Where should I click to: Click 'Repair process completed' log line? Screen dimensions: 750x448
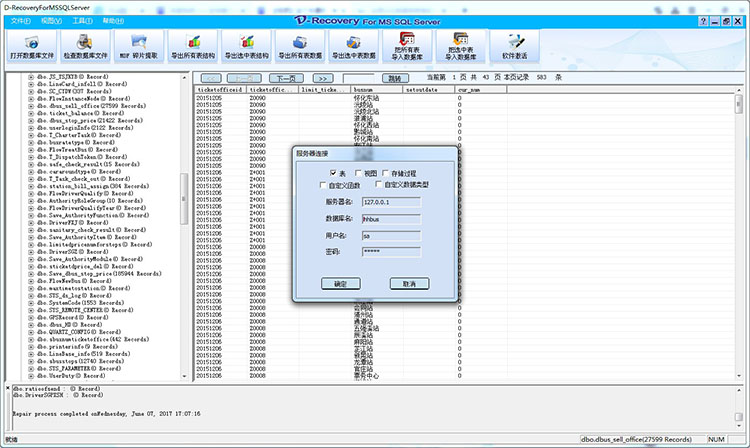pos(106,414)
